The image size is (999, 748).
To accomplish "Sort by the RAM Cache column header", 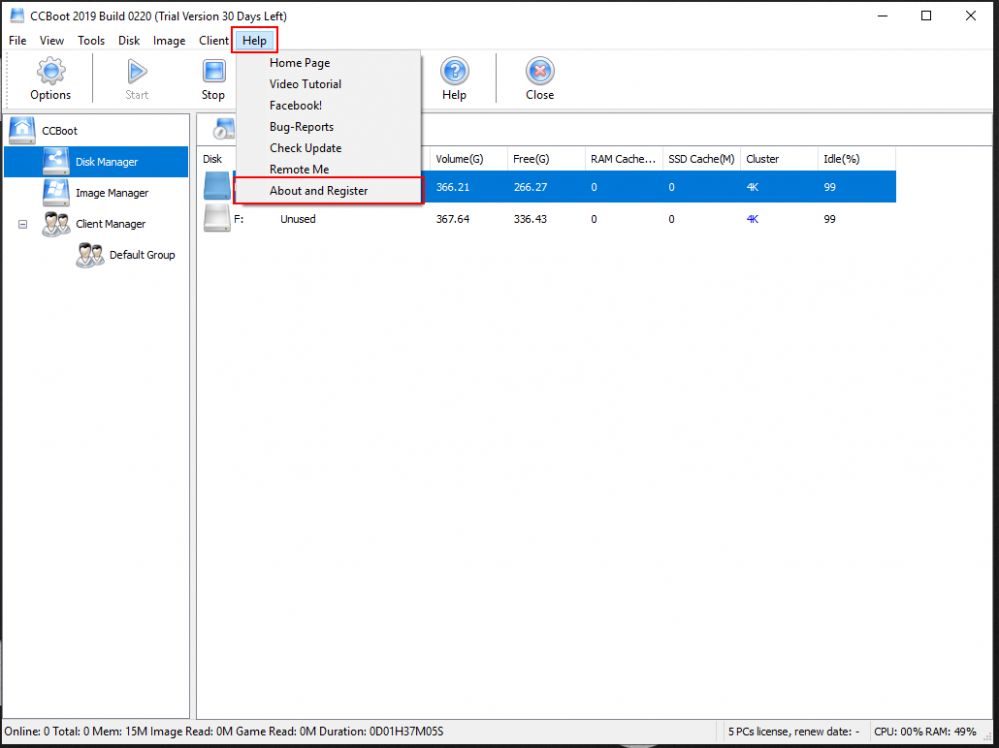I will (624, 159).
